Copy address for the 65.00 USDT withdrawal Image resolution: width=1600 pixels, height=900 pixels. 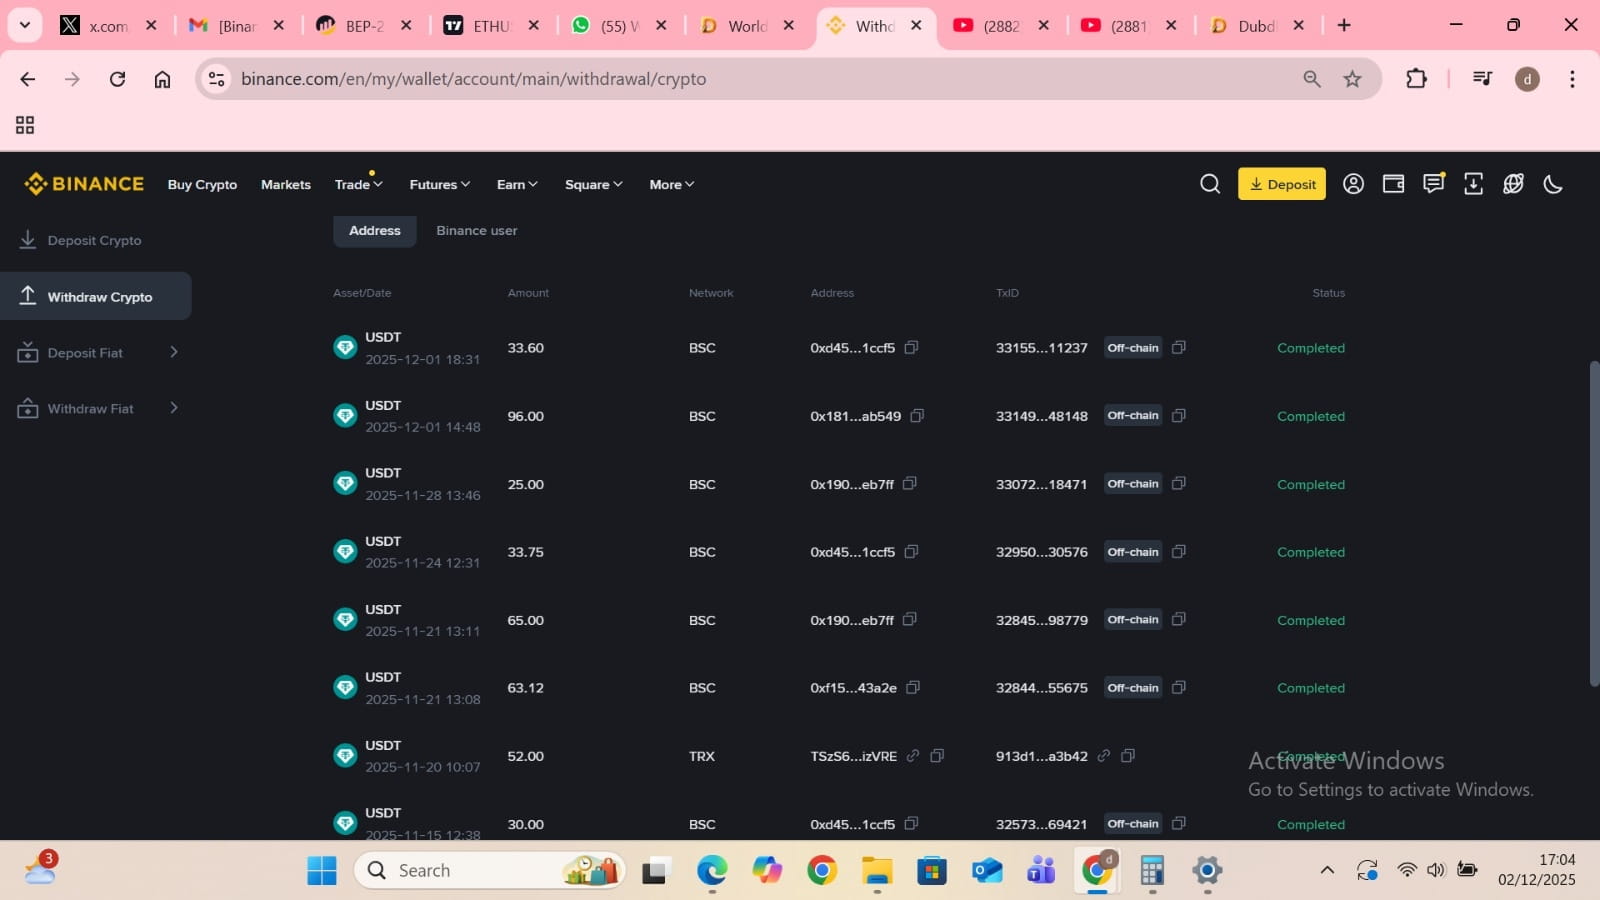pyautogui.click(x=910, y=620)
